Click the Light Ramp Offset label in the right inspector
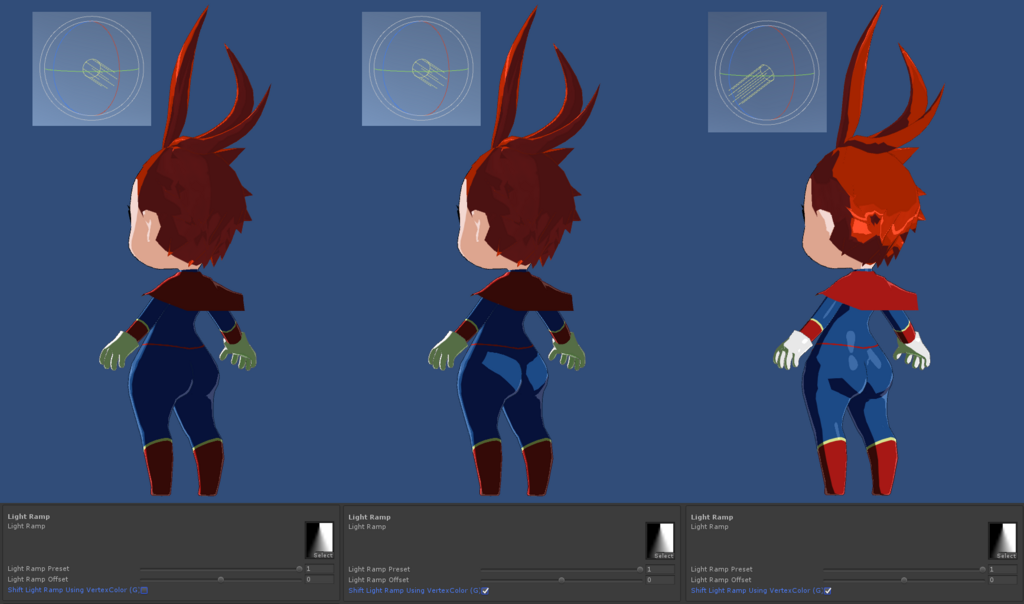Viewport: 1024px width, 604px height. (721, 580)
